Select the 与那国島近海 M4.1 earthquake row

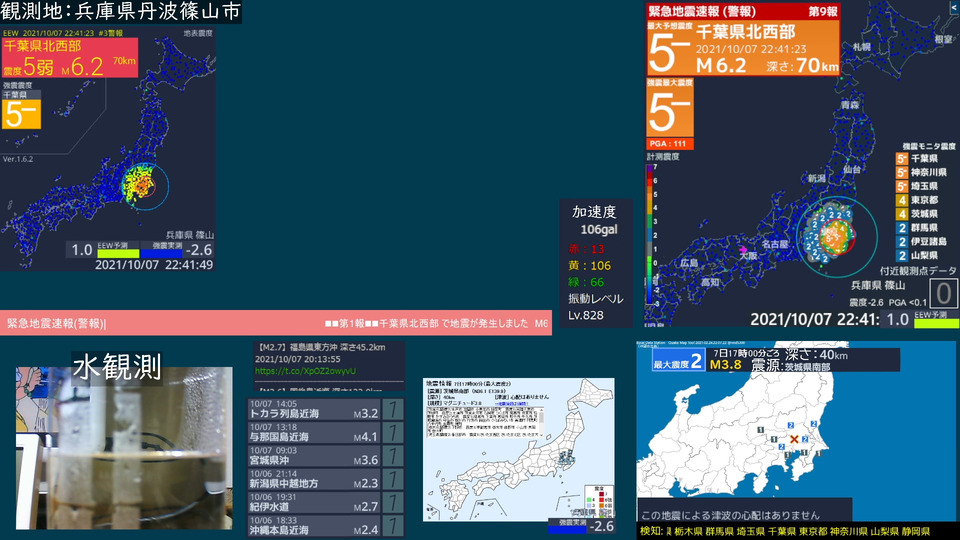(x=326, y=432)
